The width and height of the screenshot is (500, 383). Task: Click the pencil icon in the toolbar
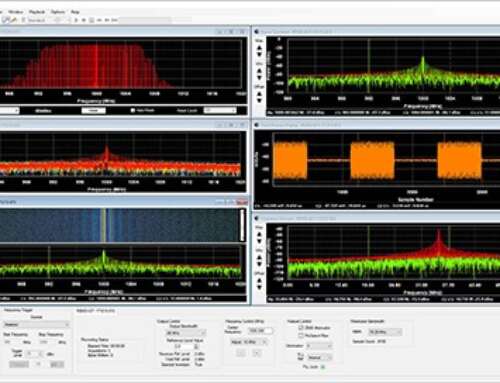14,20
